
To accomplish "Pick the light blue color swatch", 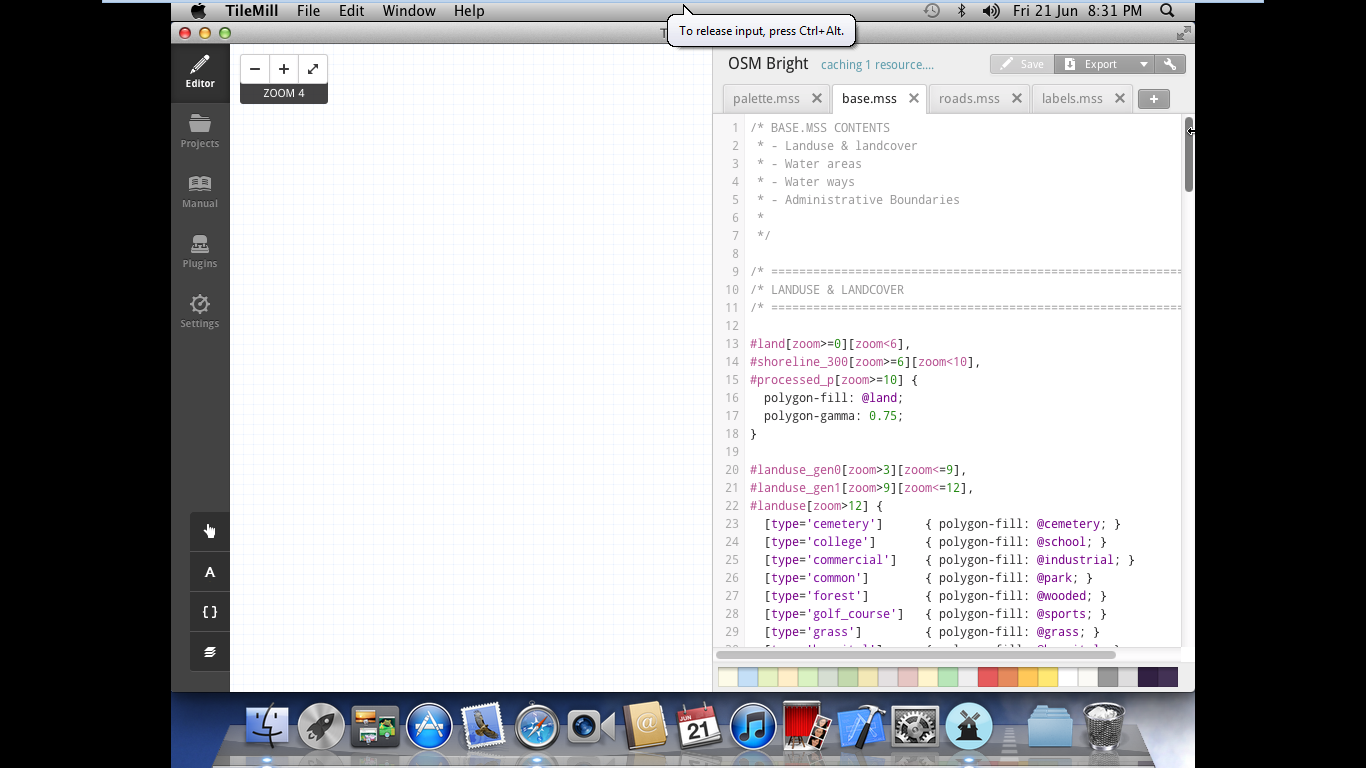I will coord(748,677).
